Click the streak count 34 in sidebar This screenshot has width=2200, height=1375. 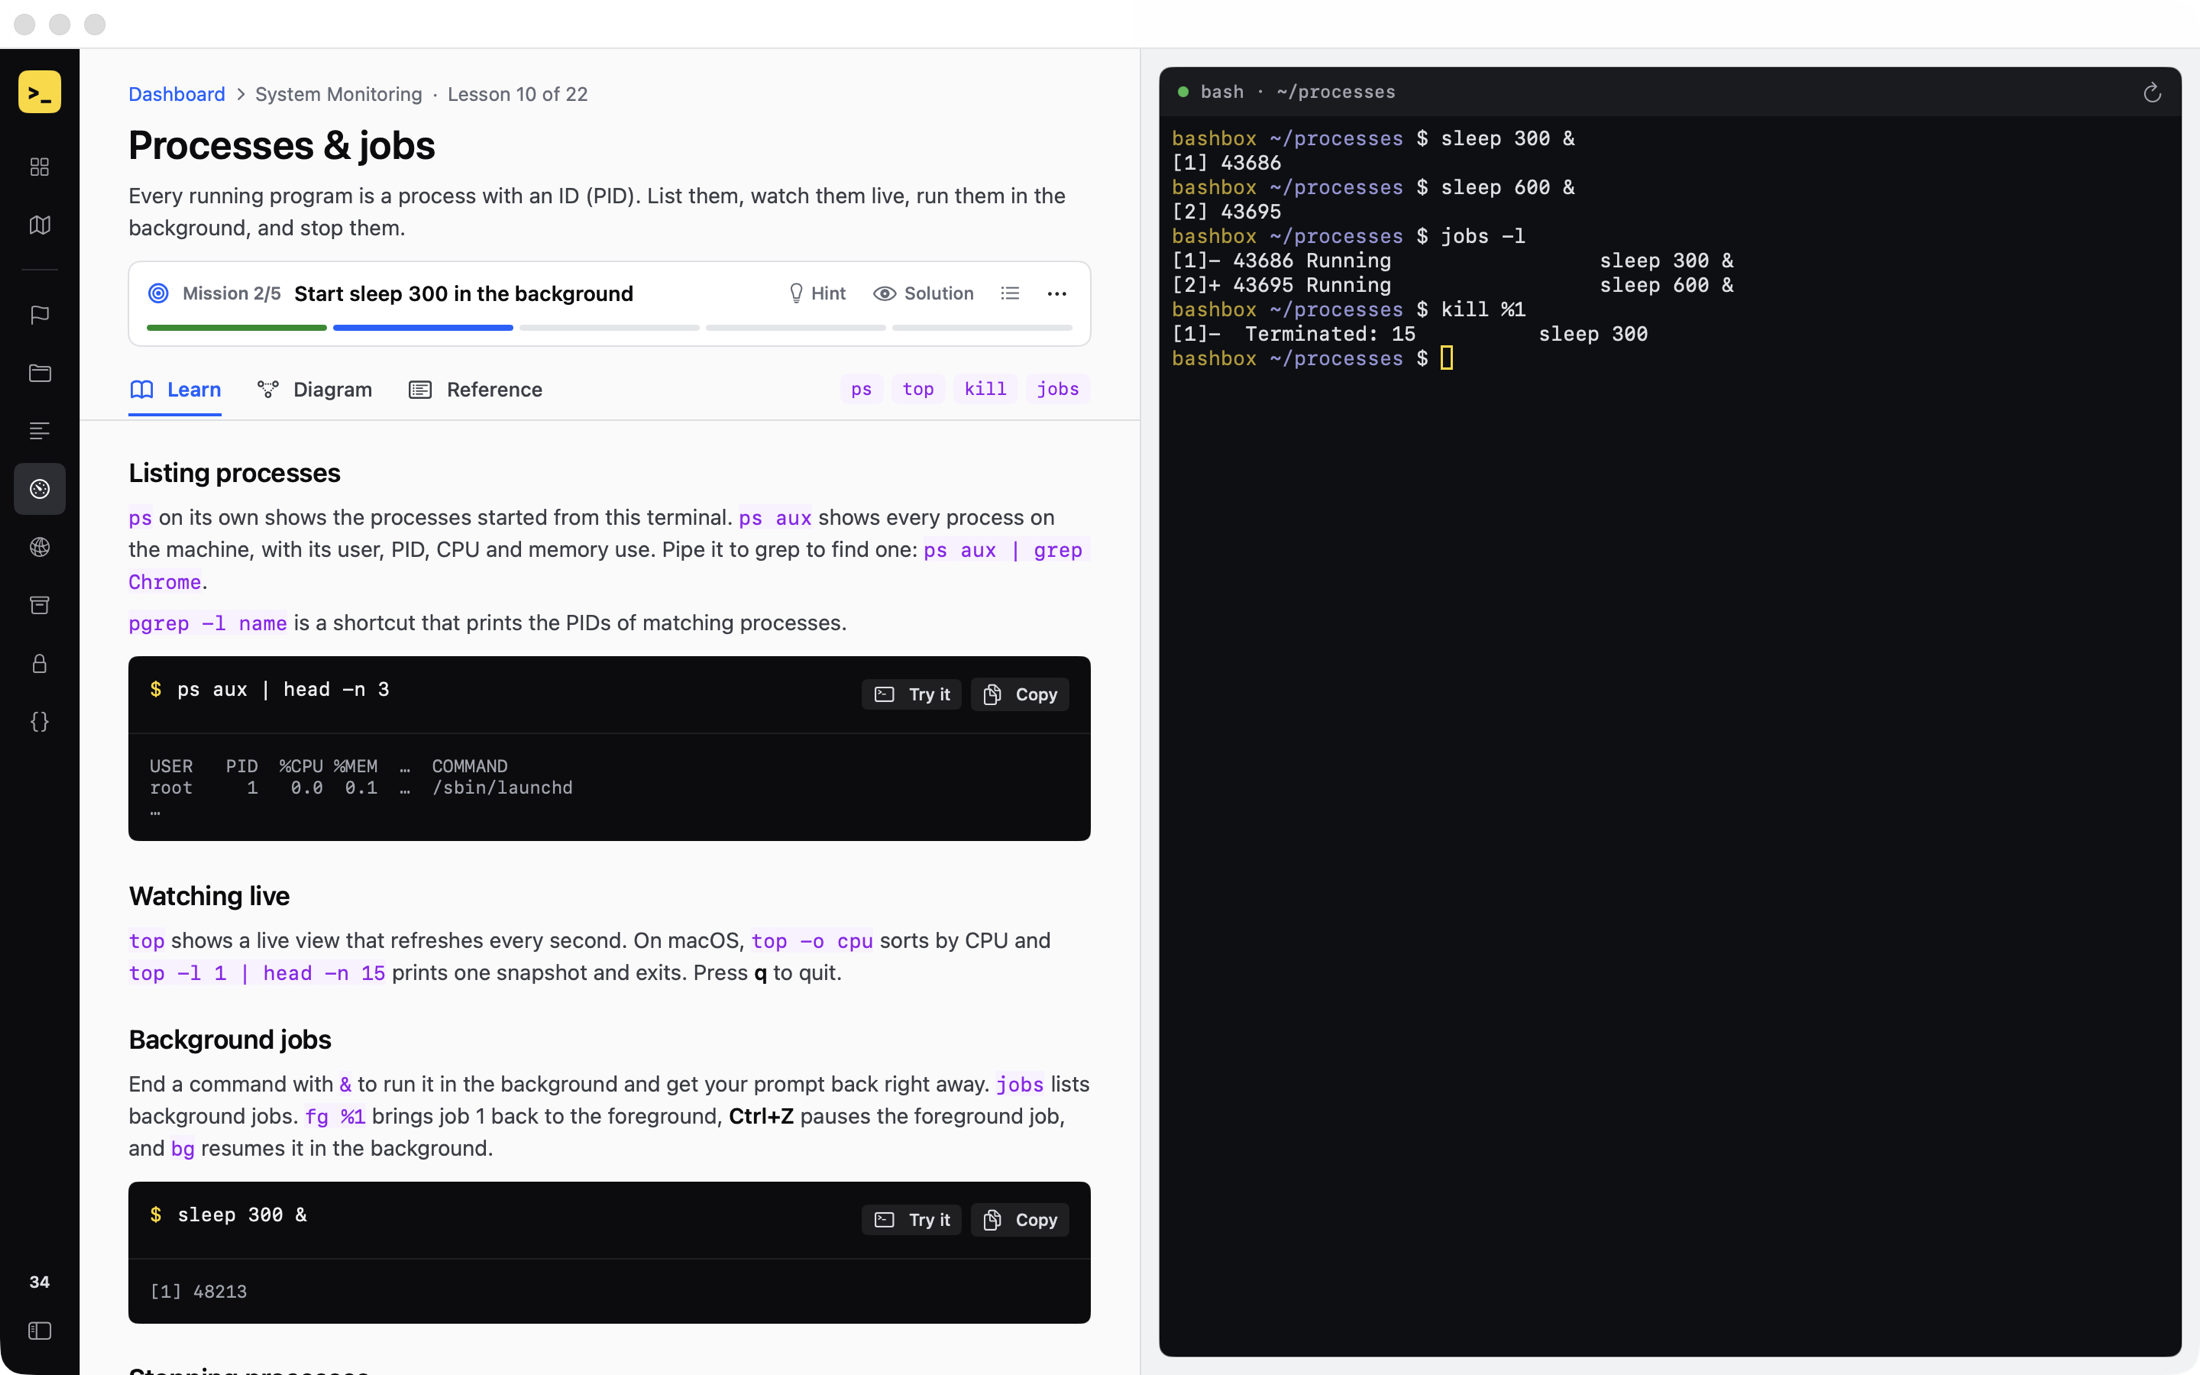(x=40, y=1281)
